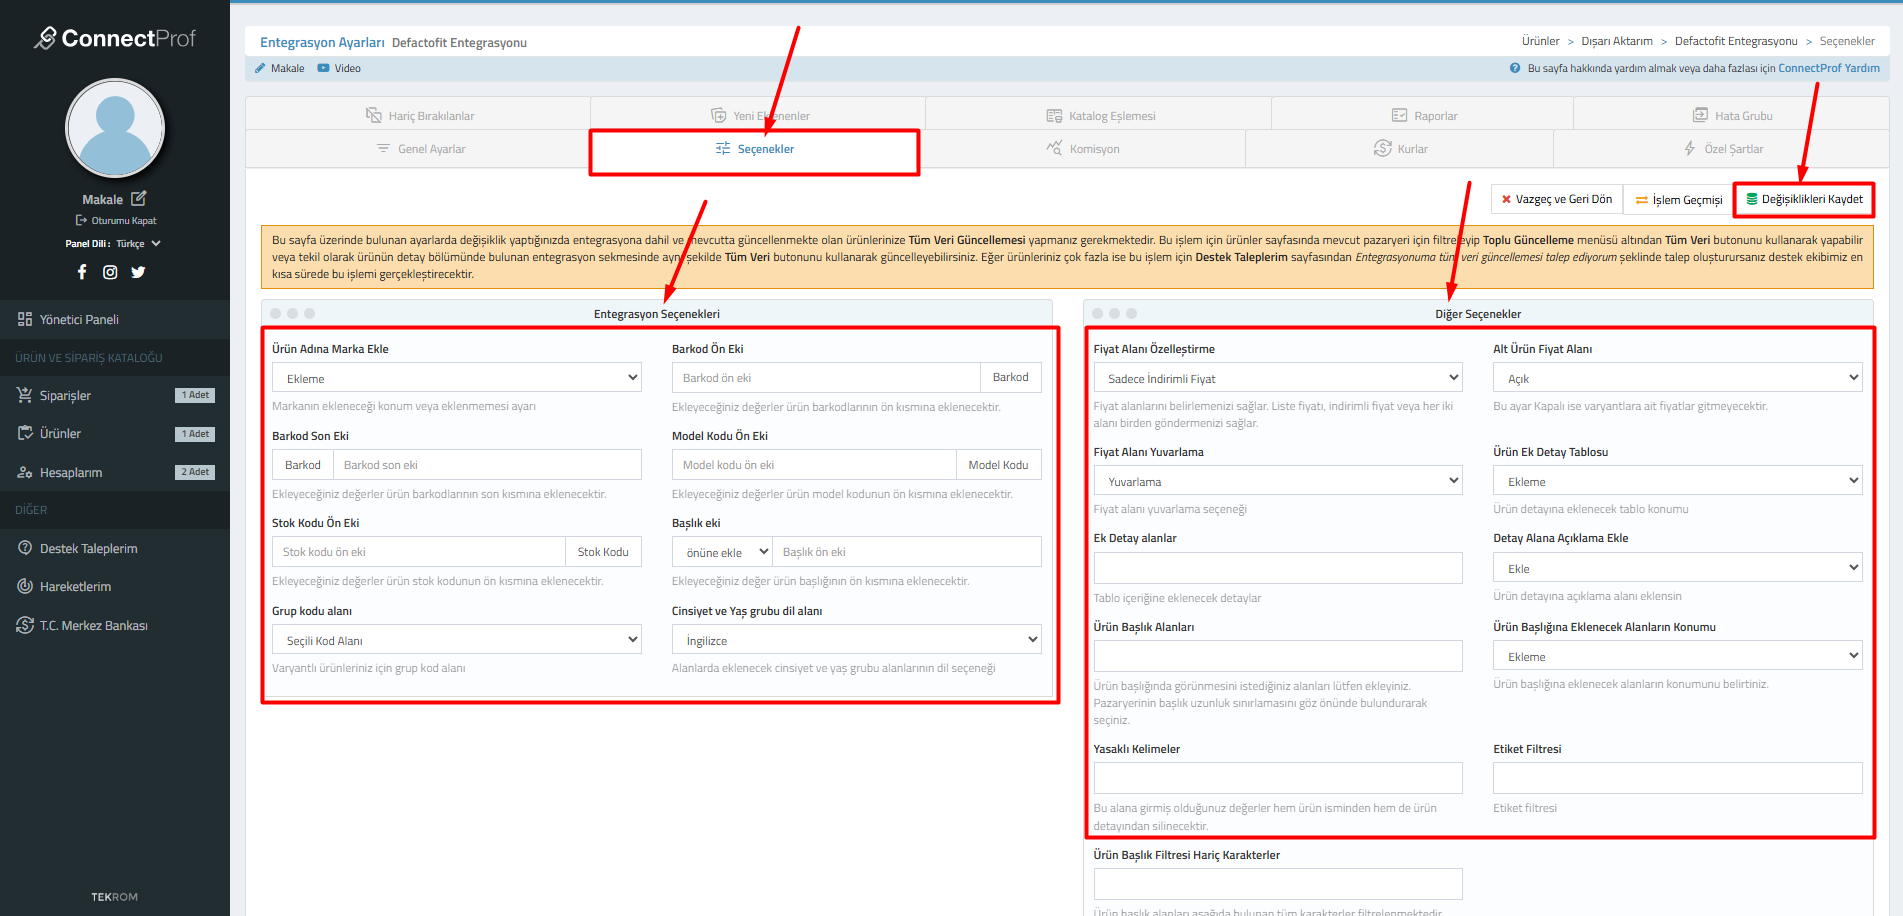Click the Video icon in header
Screen dimensions: 1903x916
(323, 69)
